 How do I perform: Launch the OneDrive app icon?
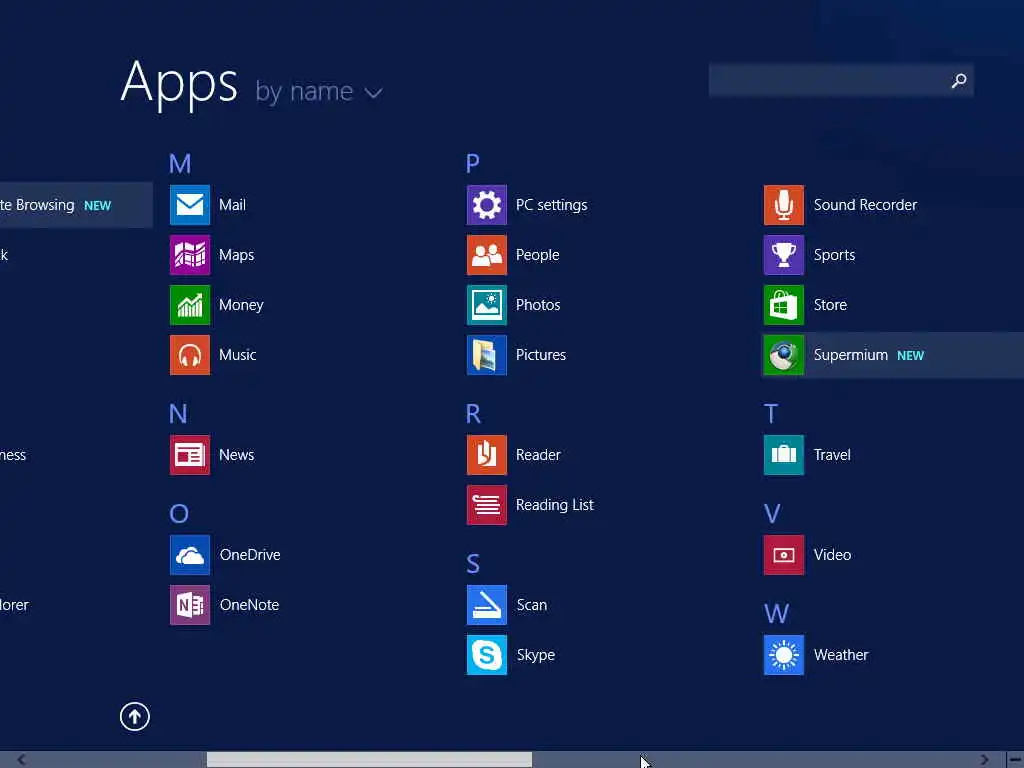pyautogui.click(x=190, y=555)
